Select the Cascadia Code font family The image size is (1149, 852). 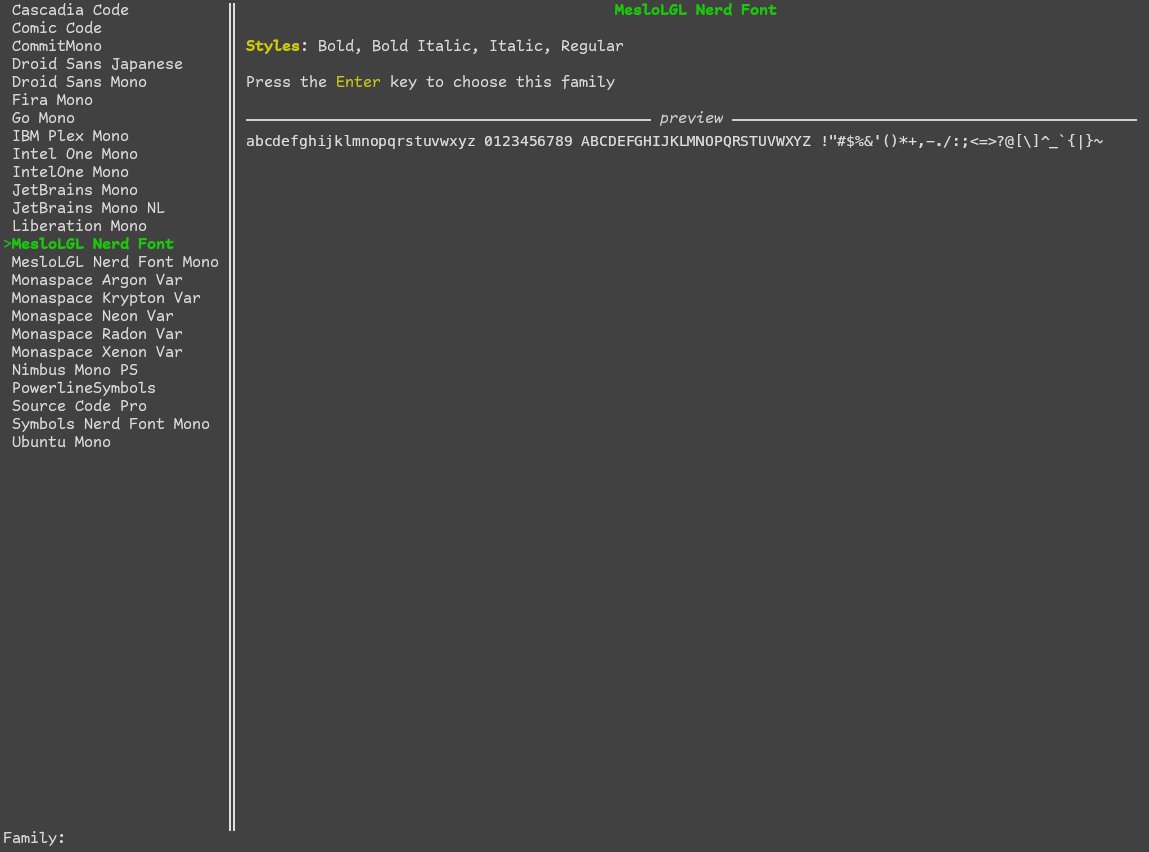[70, 10]
